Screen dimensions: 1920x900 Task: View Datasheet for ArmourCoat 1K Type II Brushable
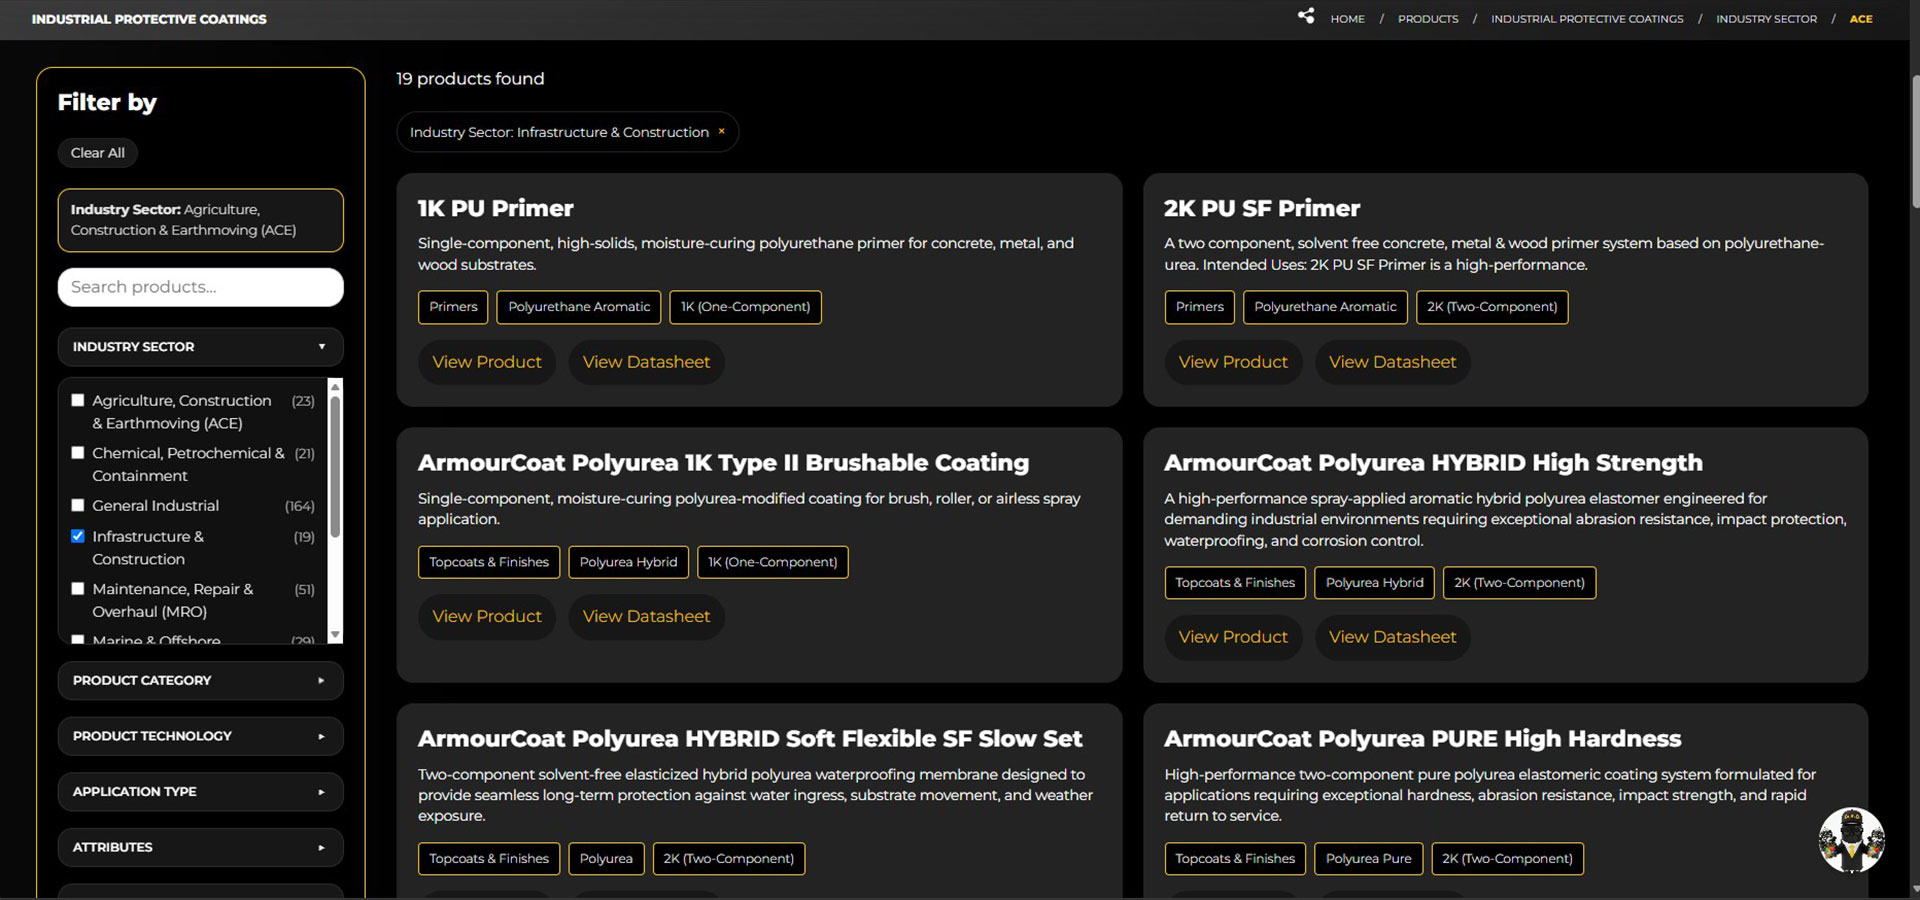pyautogui.click(x=646, y=617)
